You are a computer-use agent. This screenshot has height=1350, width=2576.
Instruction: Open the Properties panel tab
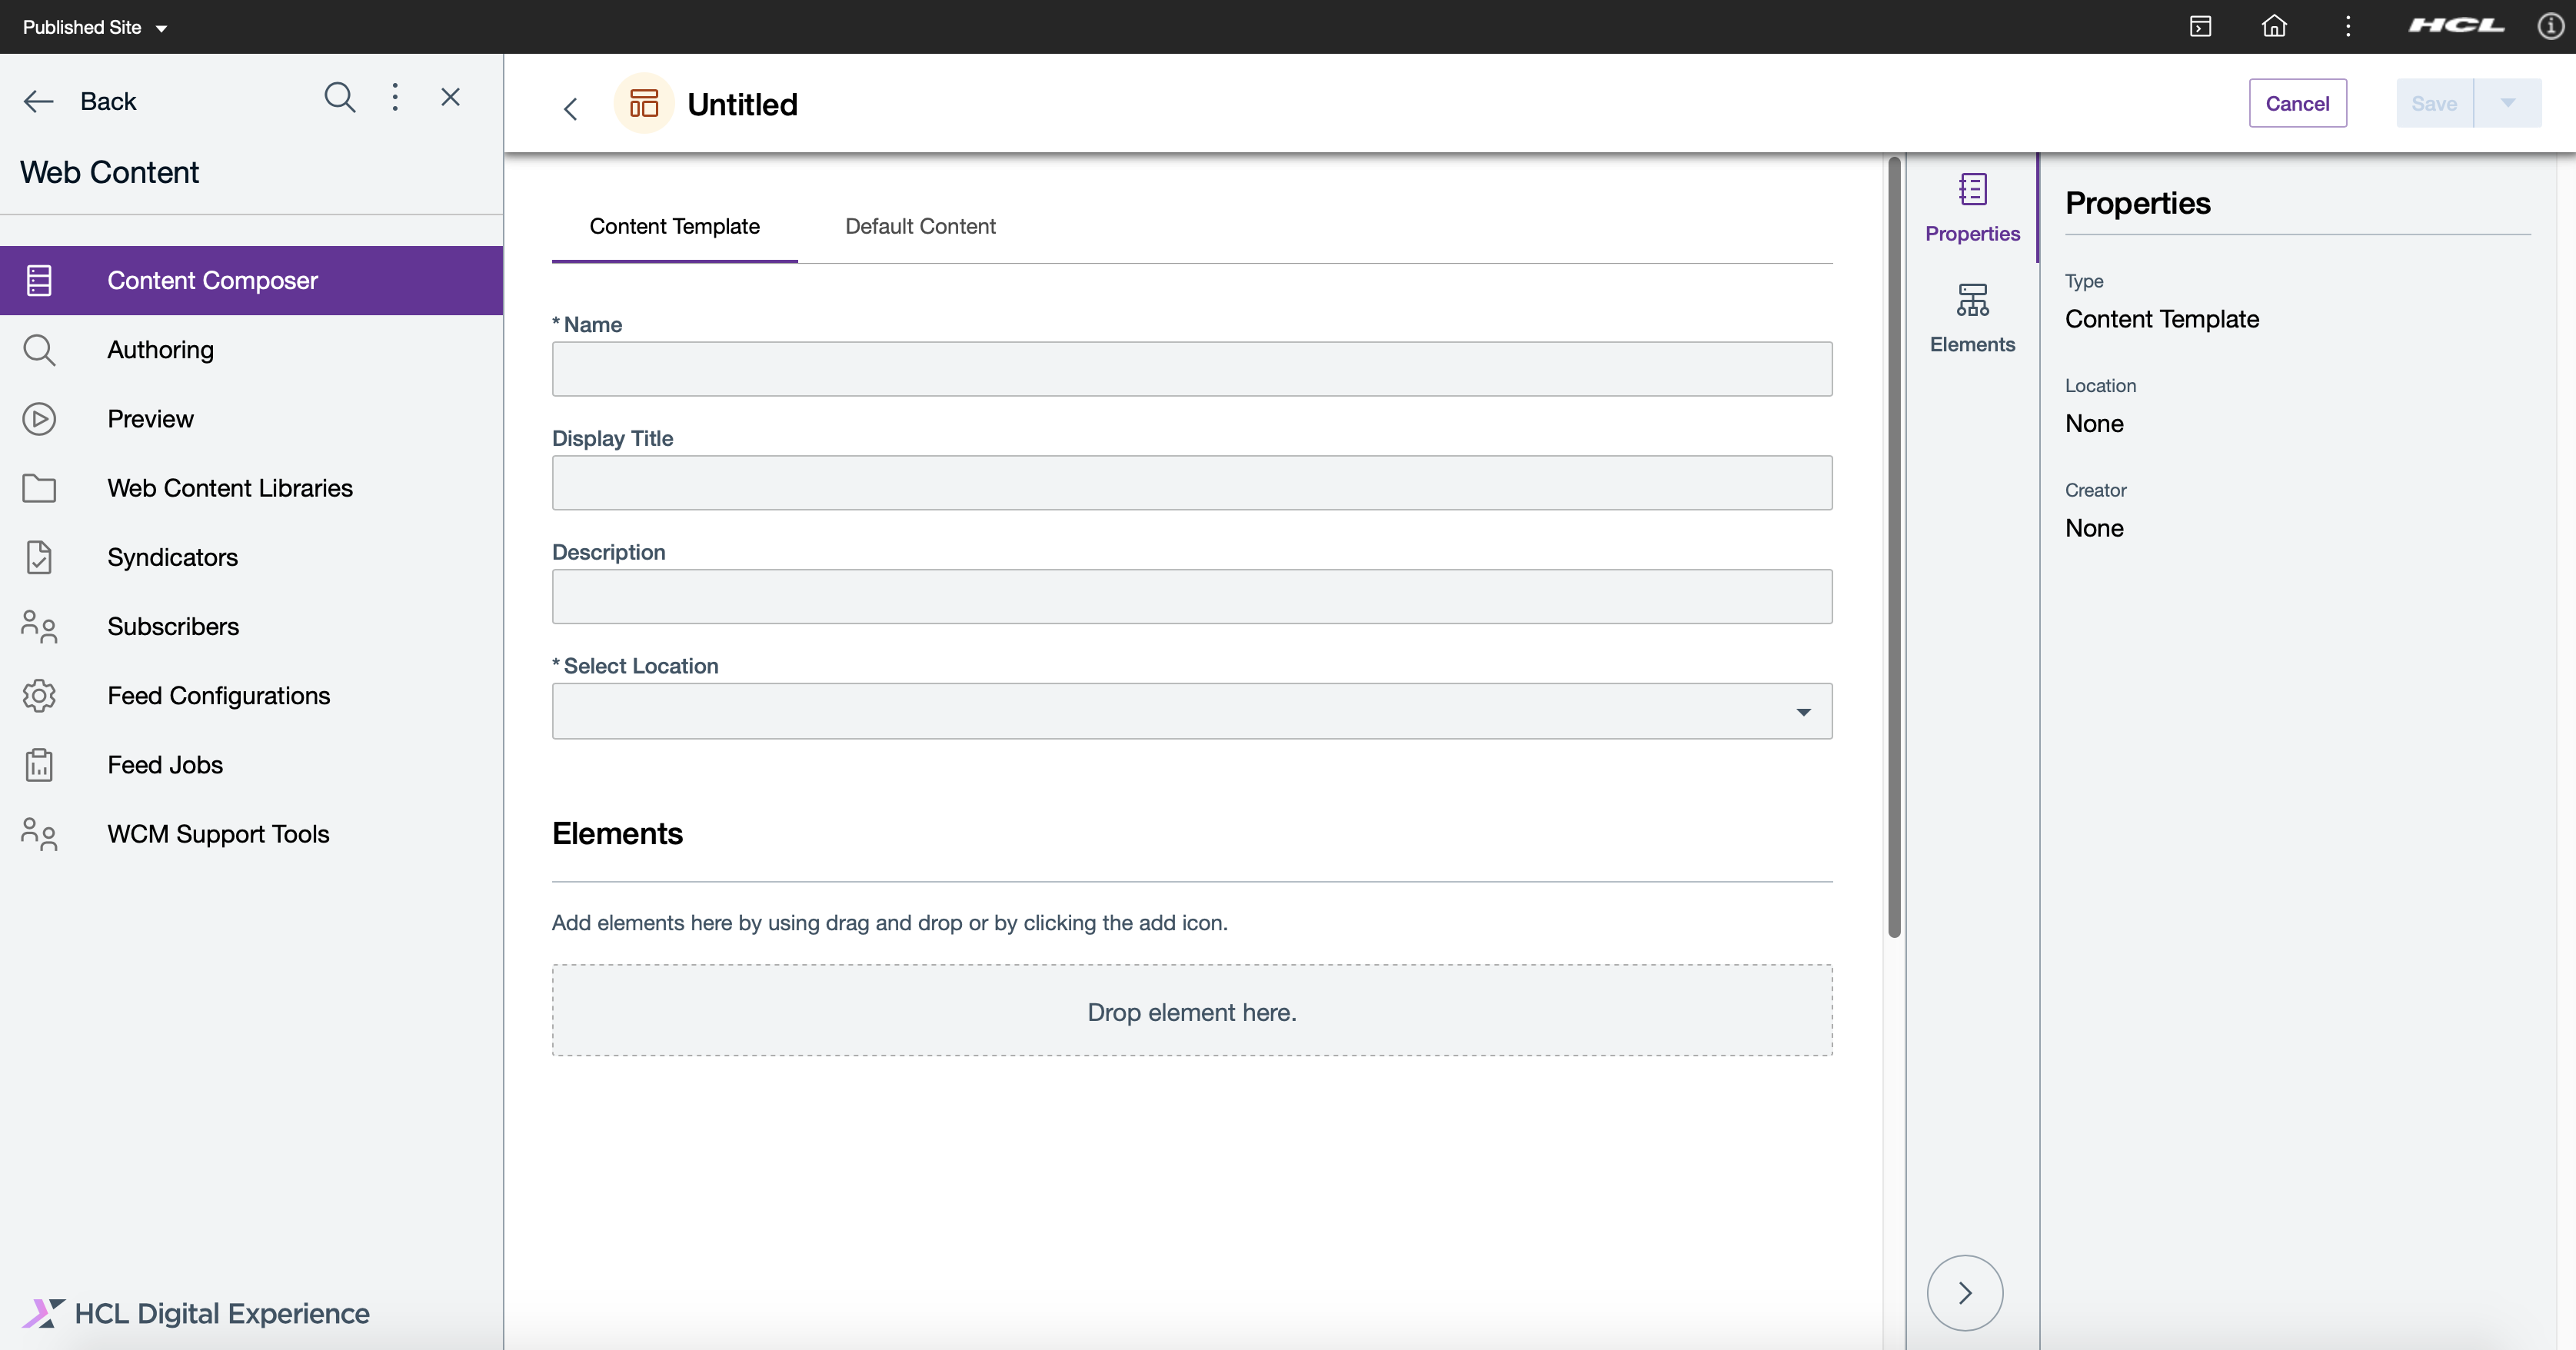[x=1972, y=208]
